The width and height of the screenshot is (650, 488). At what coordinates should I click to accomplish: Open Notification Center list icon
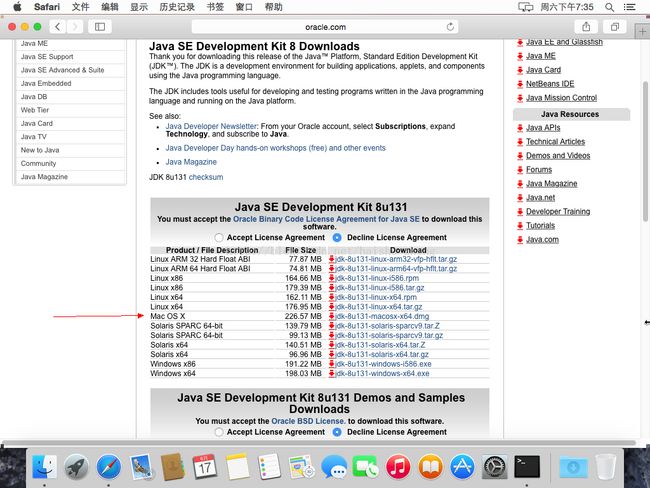point(630,7)
